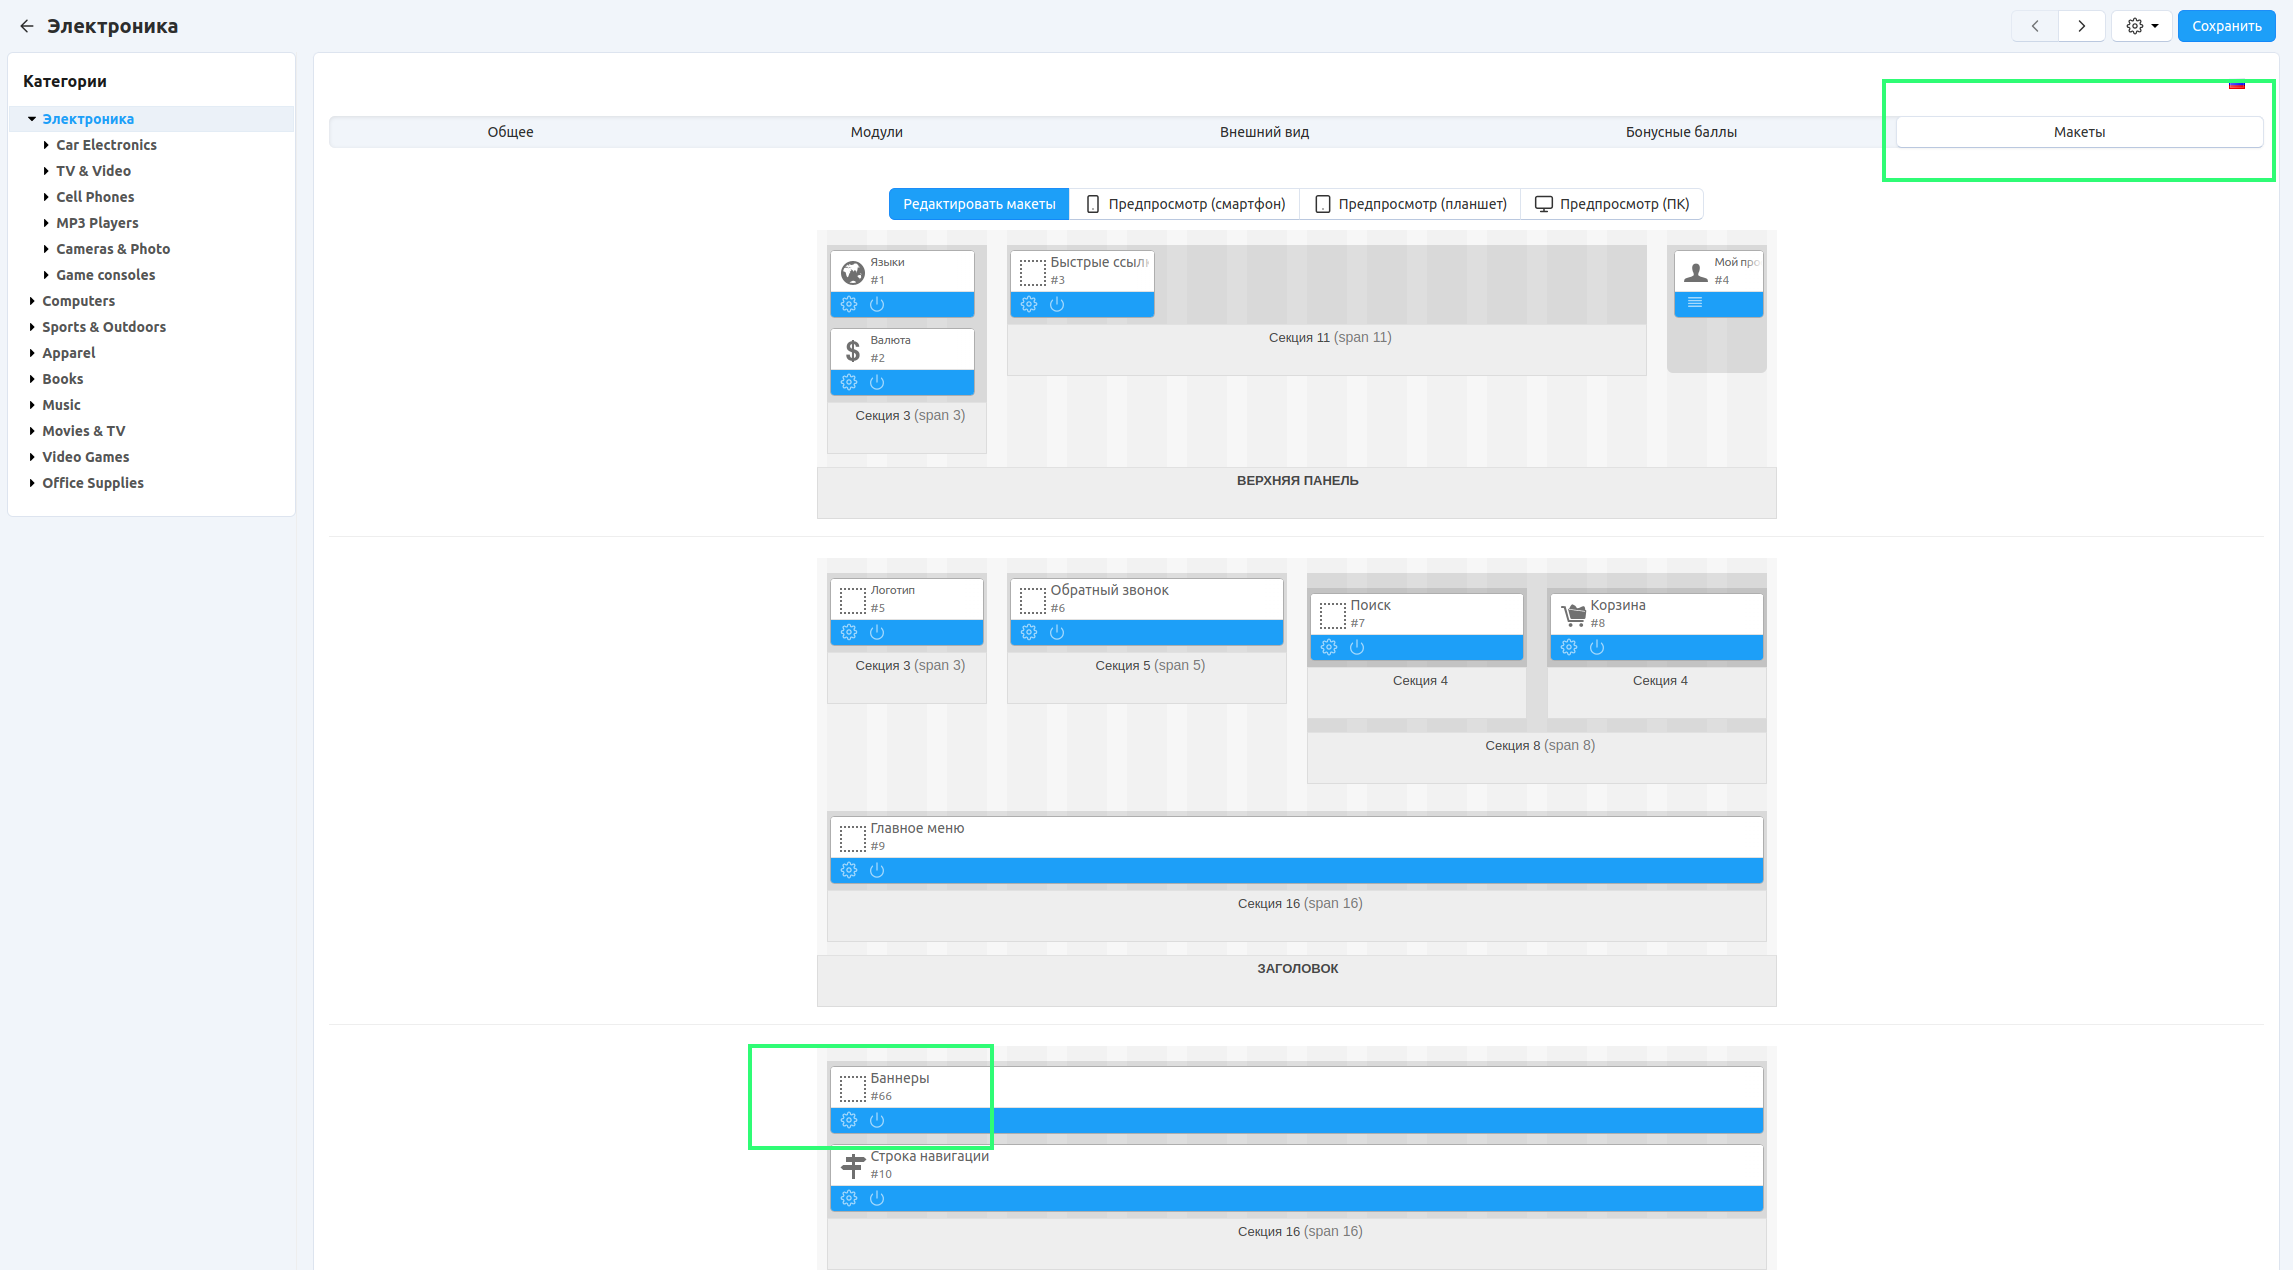Go to next category with right chevron
Viewport: 2293px width, 1270px height.
pyautogui.click(x=2082, y=26)
